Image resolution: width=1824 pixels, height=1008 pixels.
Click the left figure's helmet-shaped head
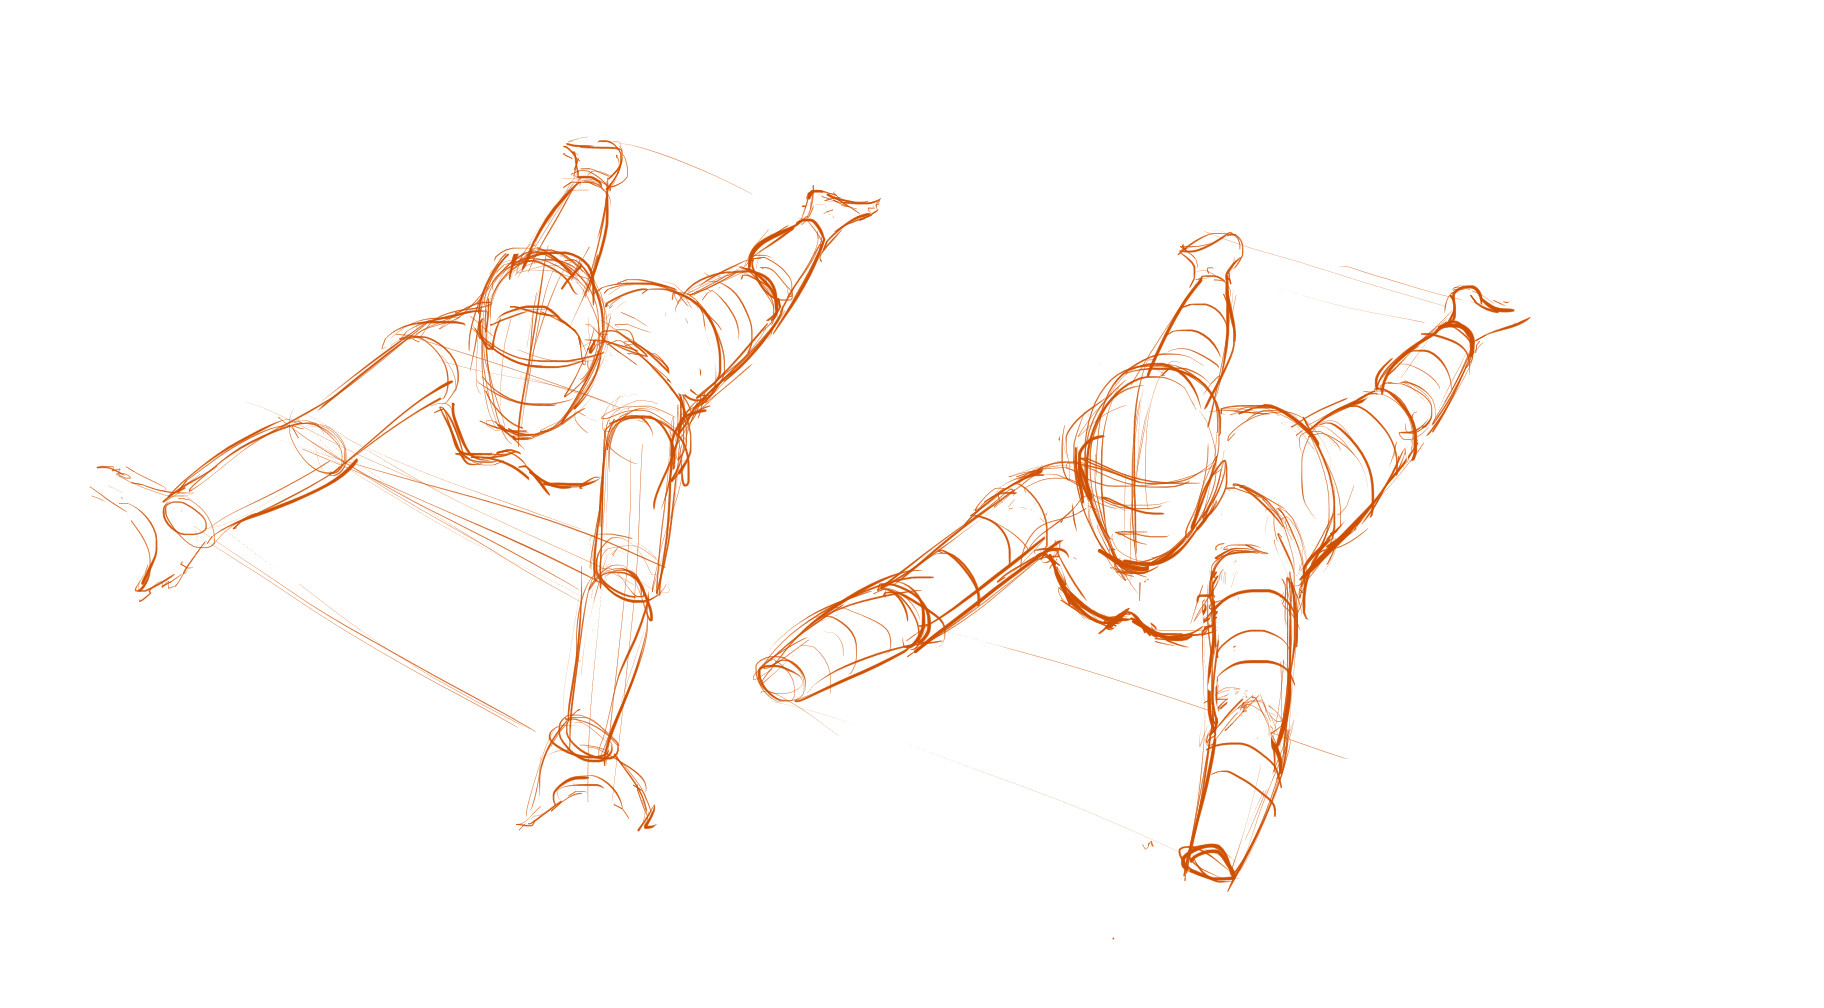[x=542, y=345]
